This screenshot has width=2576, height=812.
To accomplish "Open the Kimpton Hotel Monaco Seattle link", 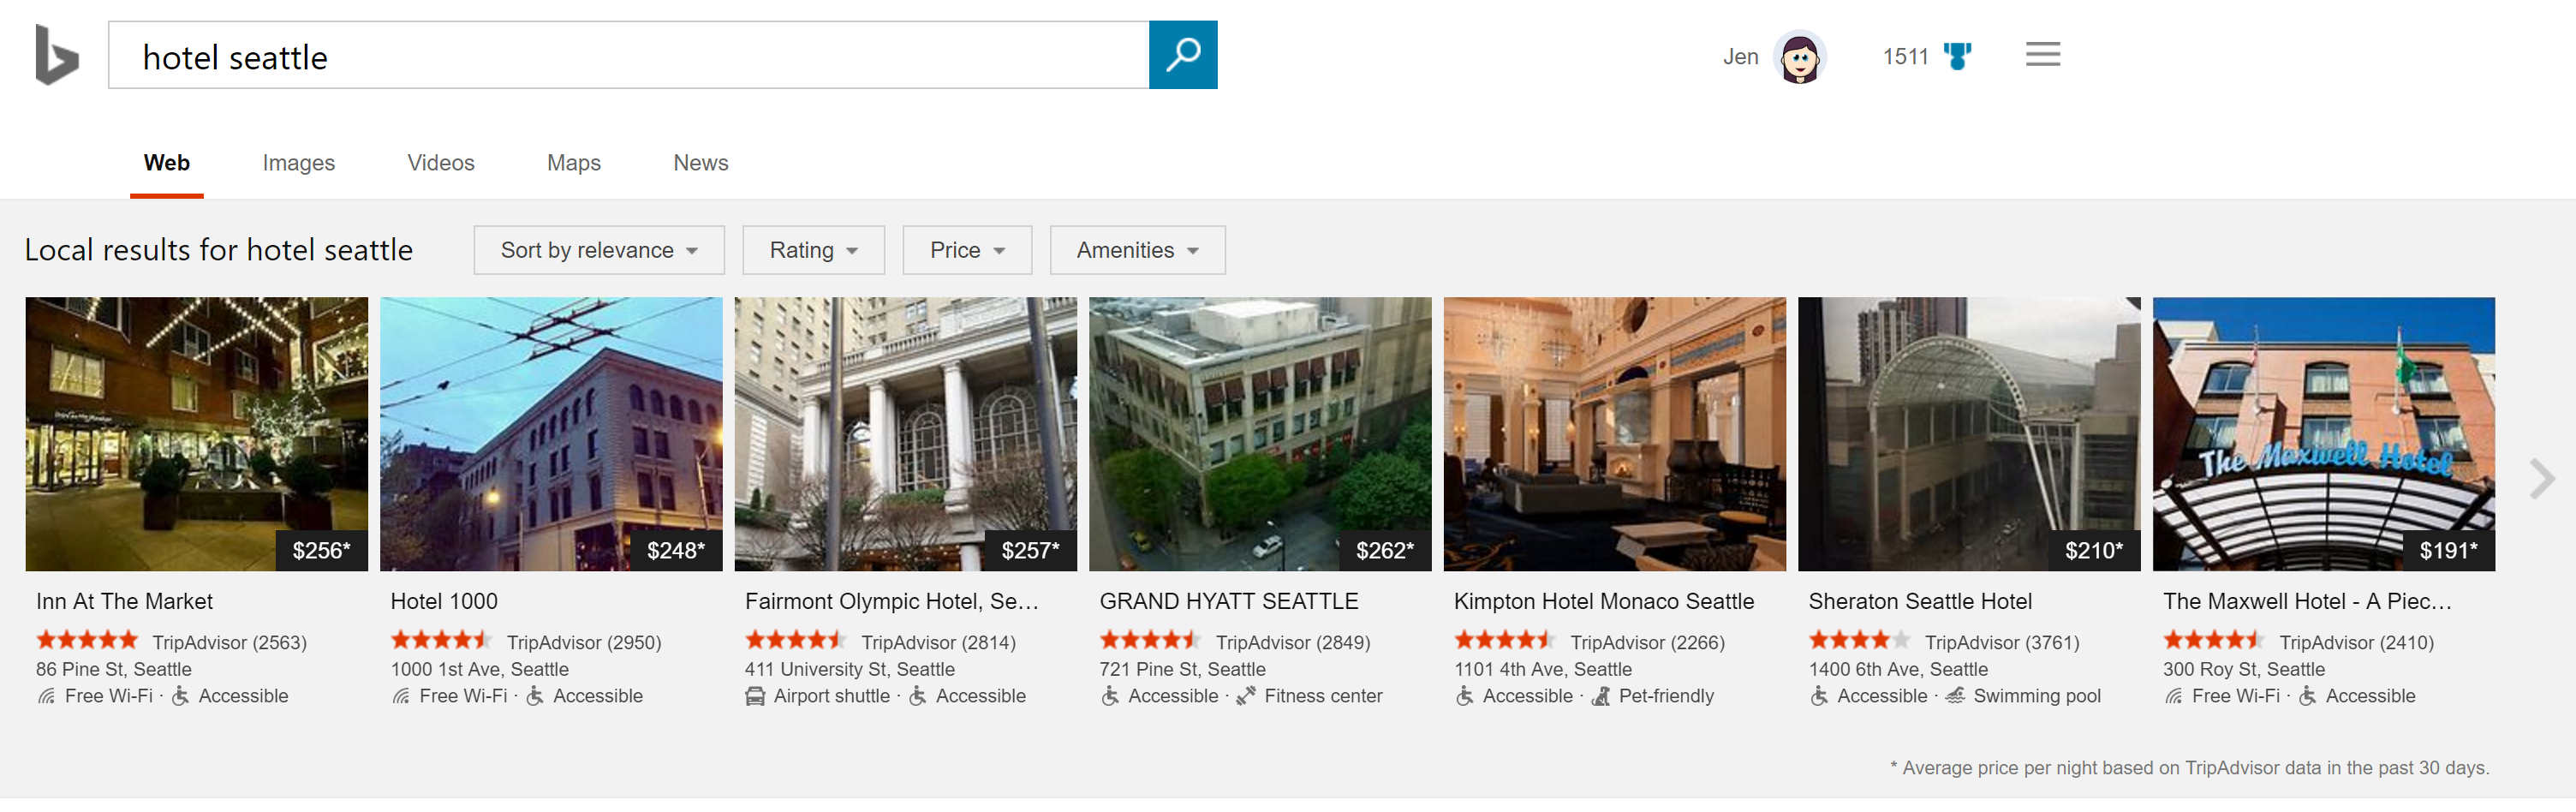I will point(1603,601).
